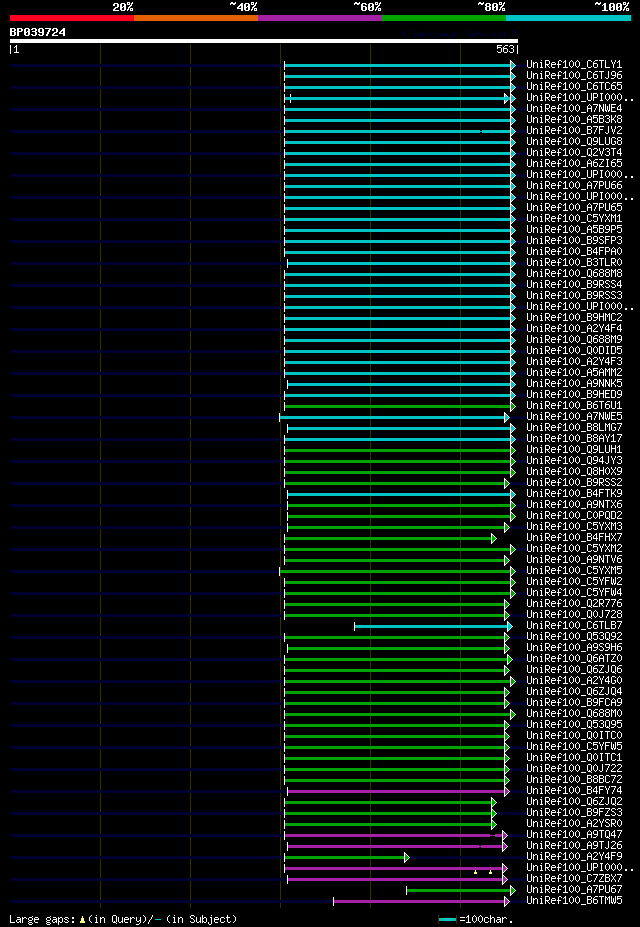Click the 563 end position label
The width and height of the screenshot is (640, 927).
[505, 50]
